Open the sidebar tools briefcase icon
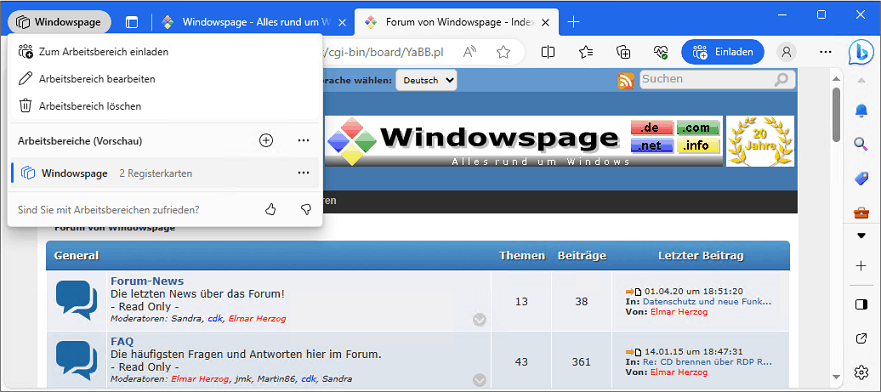This screenshot has height=392, width=881. [861, 212]
